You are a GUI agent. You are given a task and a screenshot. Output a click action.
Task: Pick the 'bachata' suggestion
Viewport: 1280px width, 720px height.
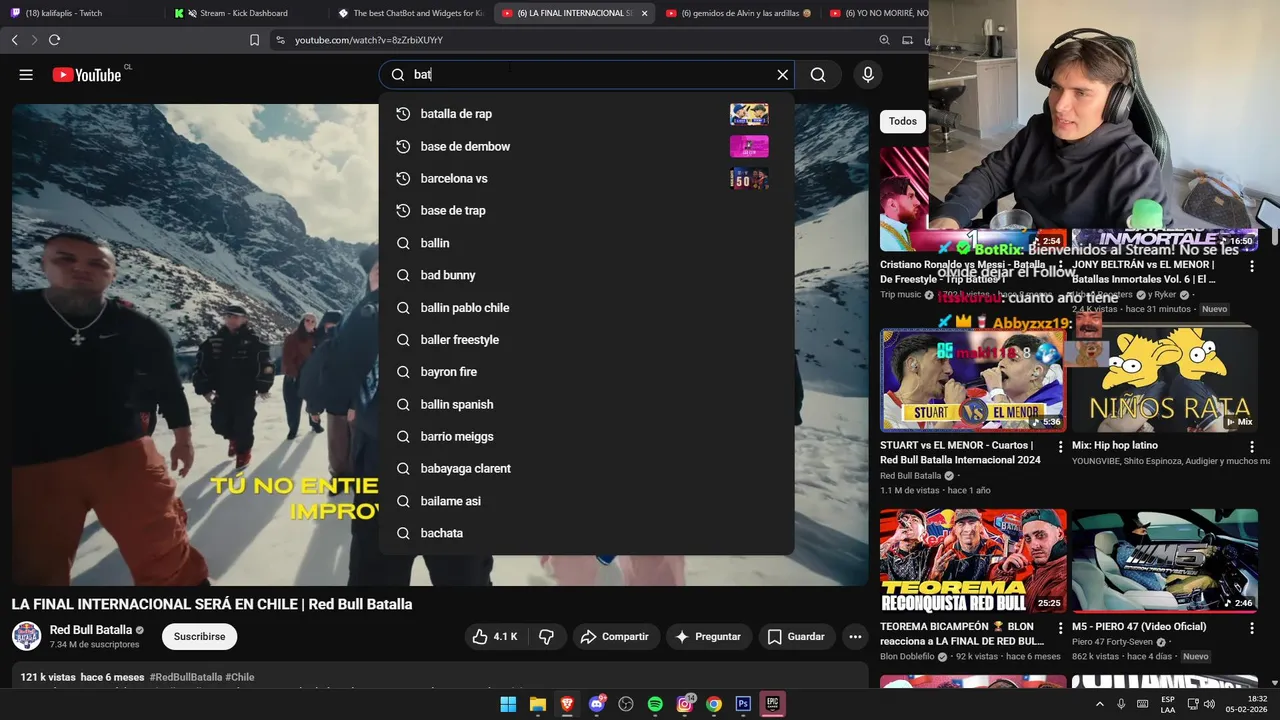point(586,533)
